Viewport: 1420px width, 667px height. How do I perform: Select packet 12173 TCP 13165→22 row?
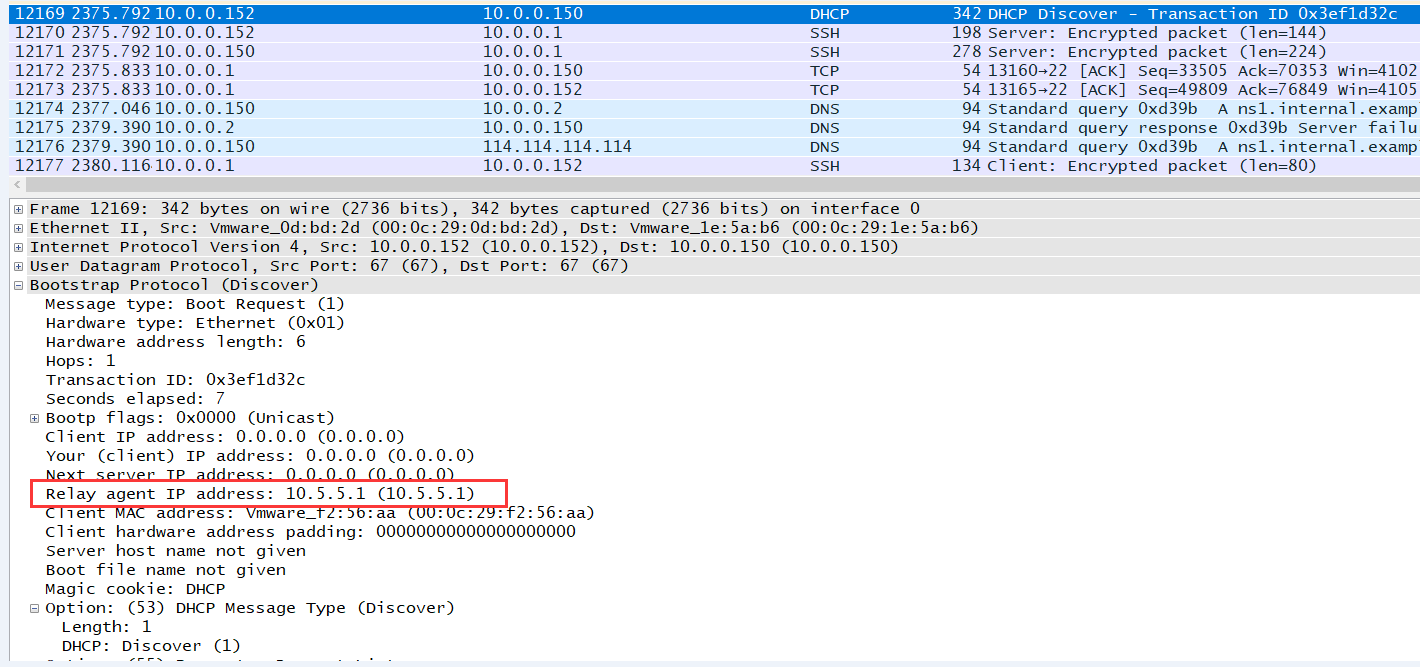click(714, 90)
